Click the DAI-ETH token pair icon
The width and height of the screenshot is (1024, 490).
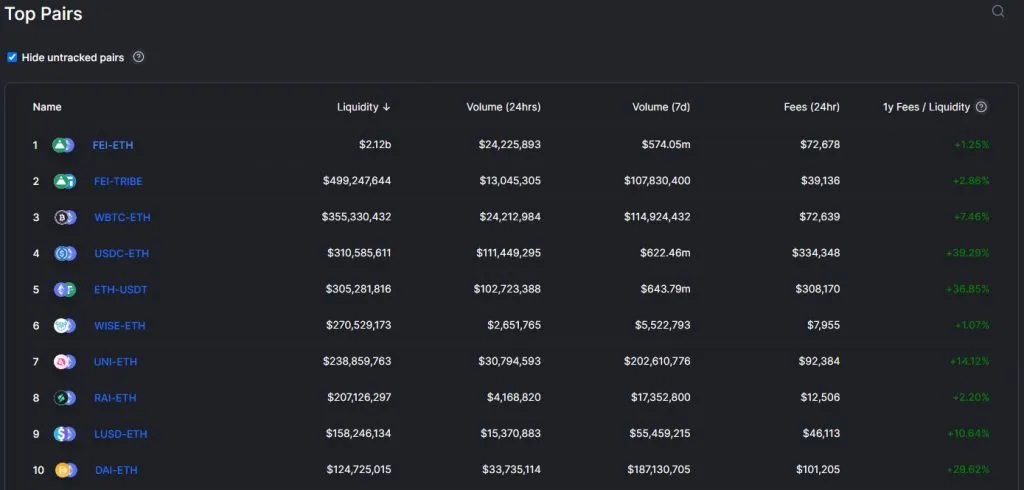[x=66, y=470]
